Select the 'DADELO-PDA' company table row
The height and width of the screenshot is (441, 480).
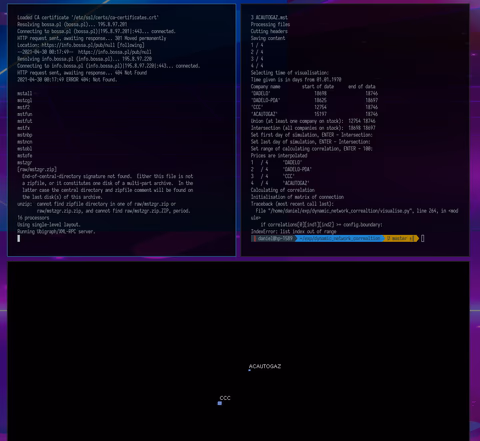click(x=314, y=100)
